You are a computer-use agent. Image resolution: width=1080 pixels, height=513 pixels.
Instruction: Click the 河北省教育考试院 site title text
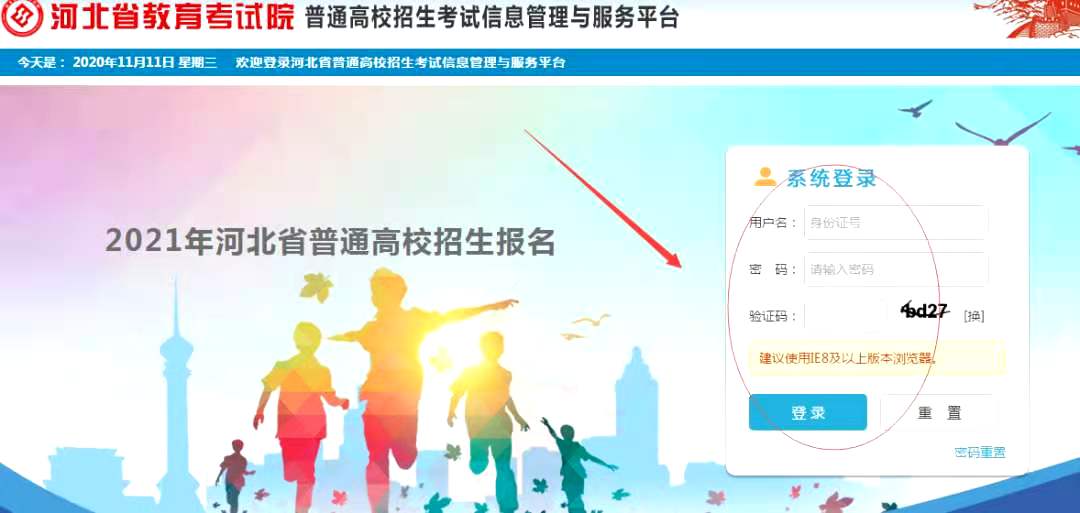(172, 19)
